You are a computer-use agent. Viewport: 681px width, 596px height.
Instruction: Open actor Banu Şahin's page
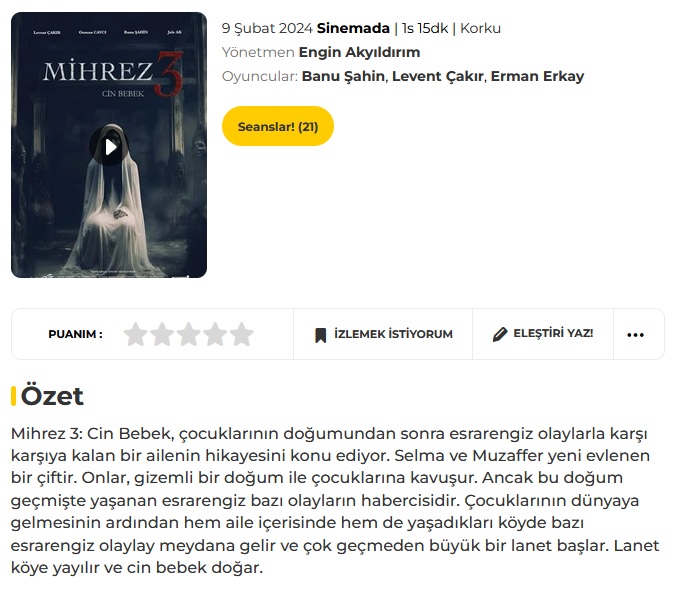[x=343, y=76]
